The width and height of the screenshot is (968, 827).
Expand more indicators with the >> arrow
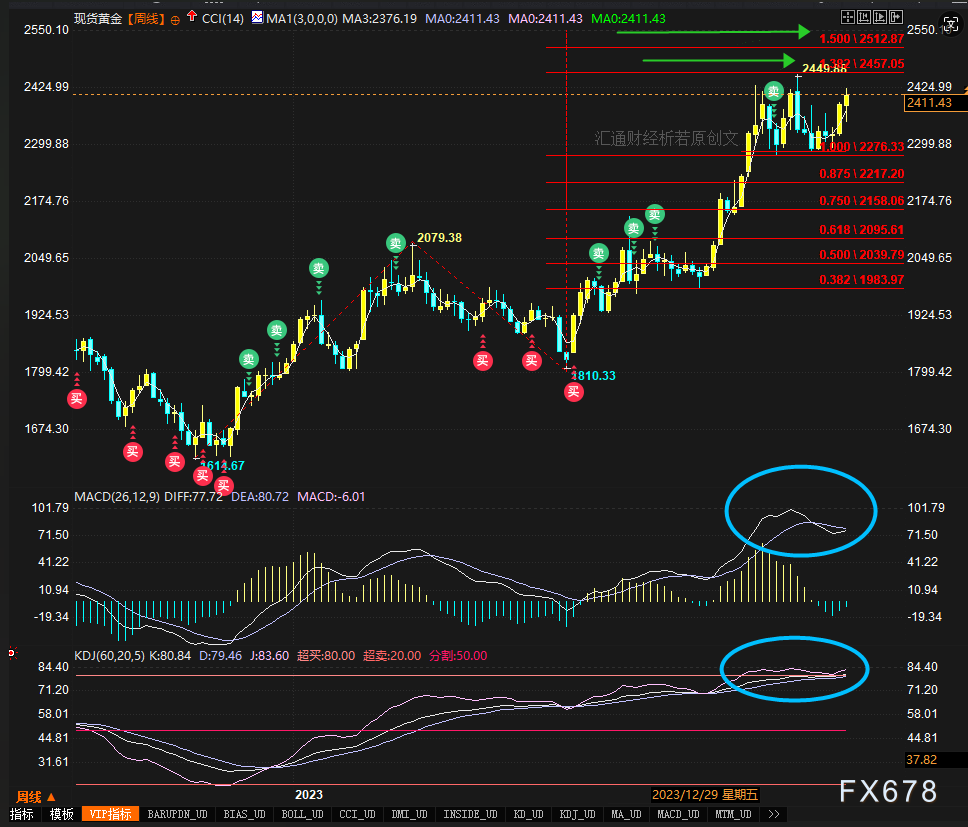click(774, 814)
